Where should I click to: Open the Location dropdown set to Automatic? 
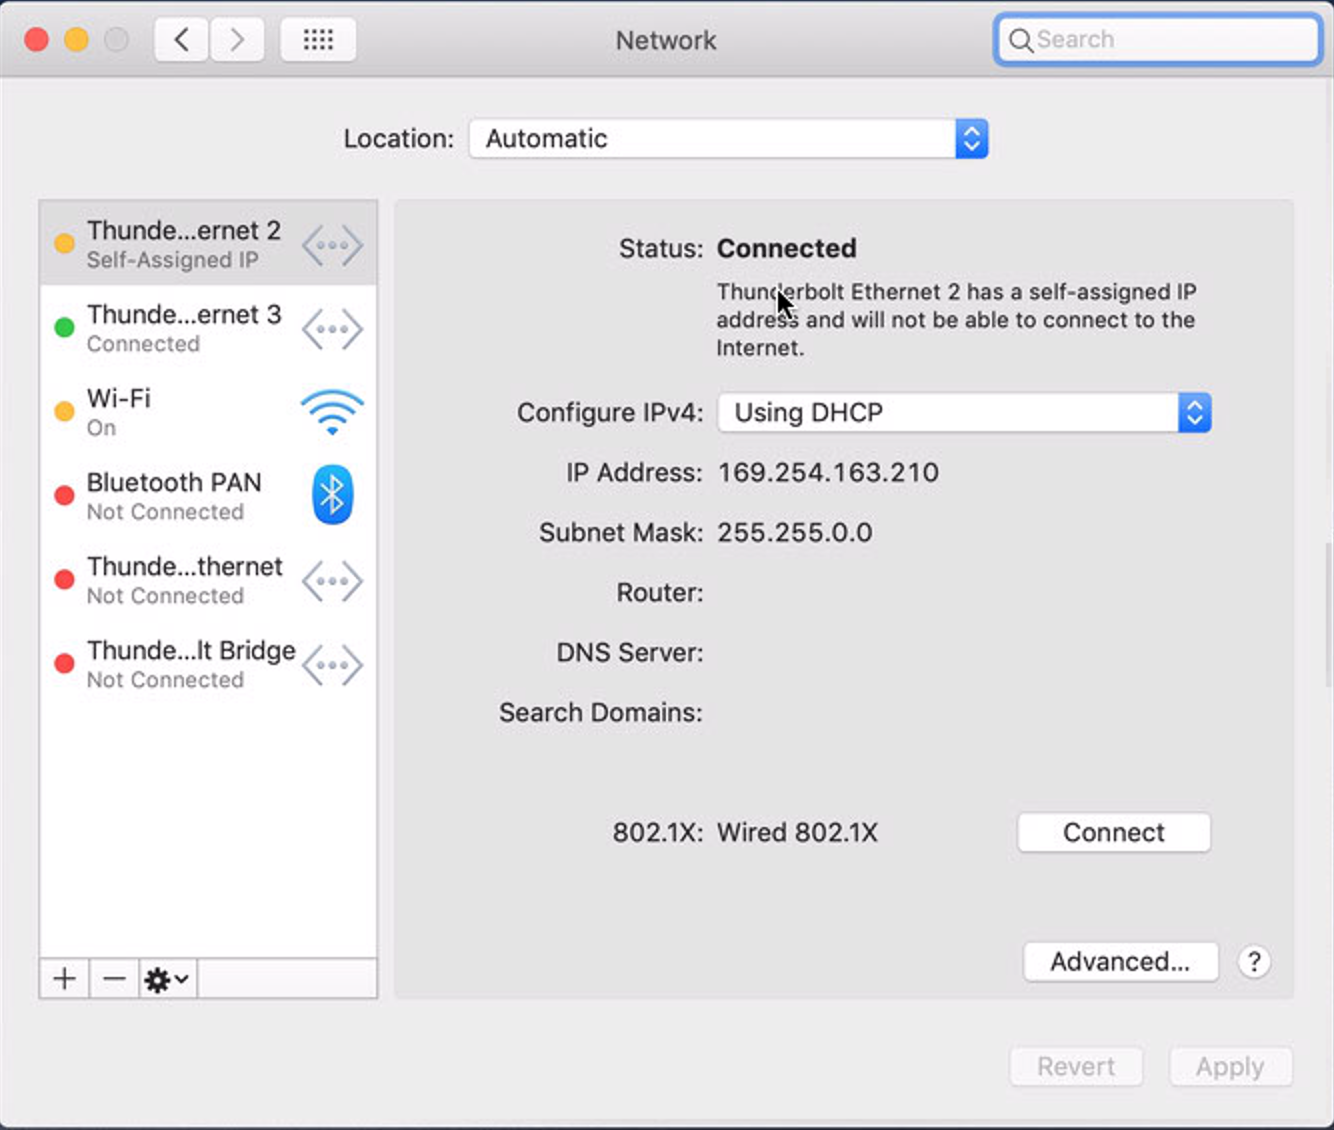tap(729, 138)
